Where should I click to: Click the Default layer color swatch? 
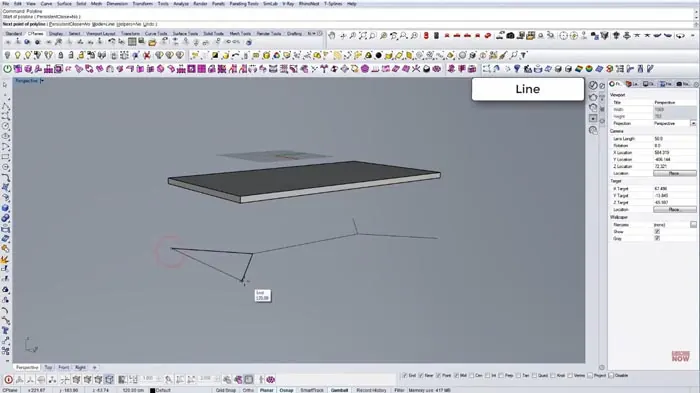point(152,390)
